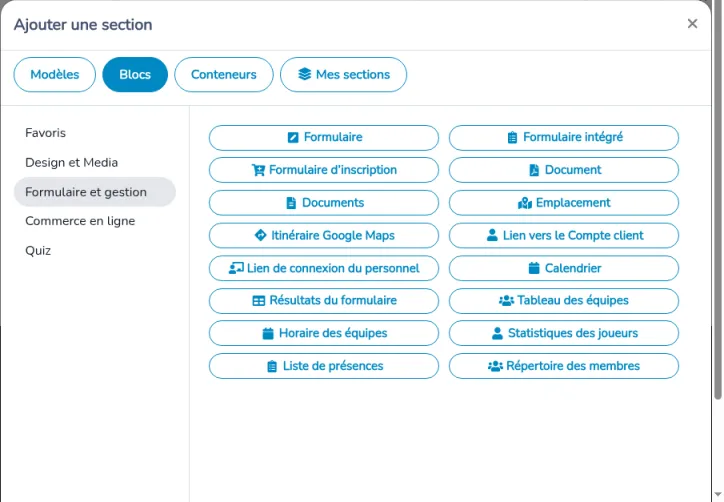This screenshot has height=502, width=724.
Task: Add the Liste de présences block
Action: pos(324,366)
